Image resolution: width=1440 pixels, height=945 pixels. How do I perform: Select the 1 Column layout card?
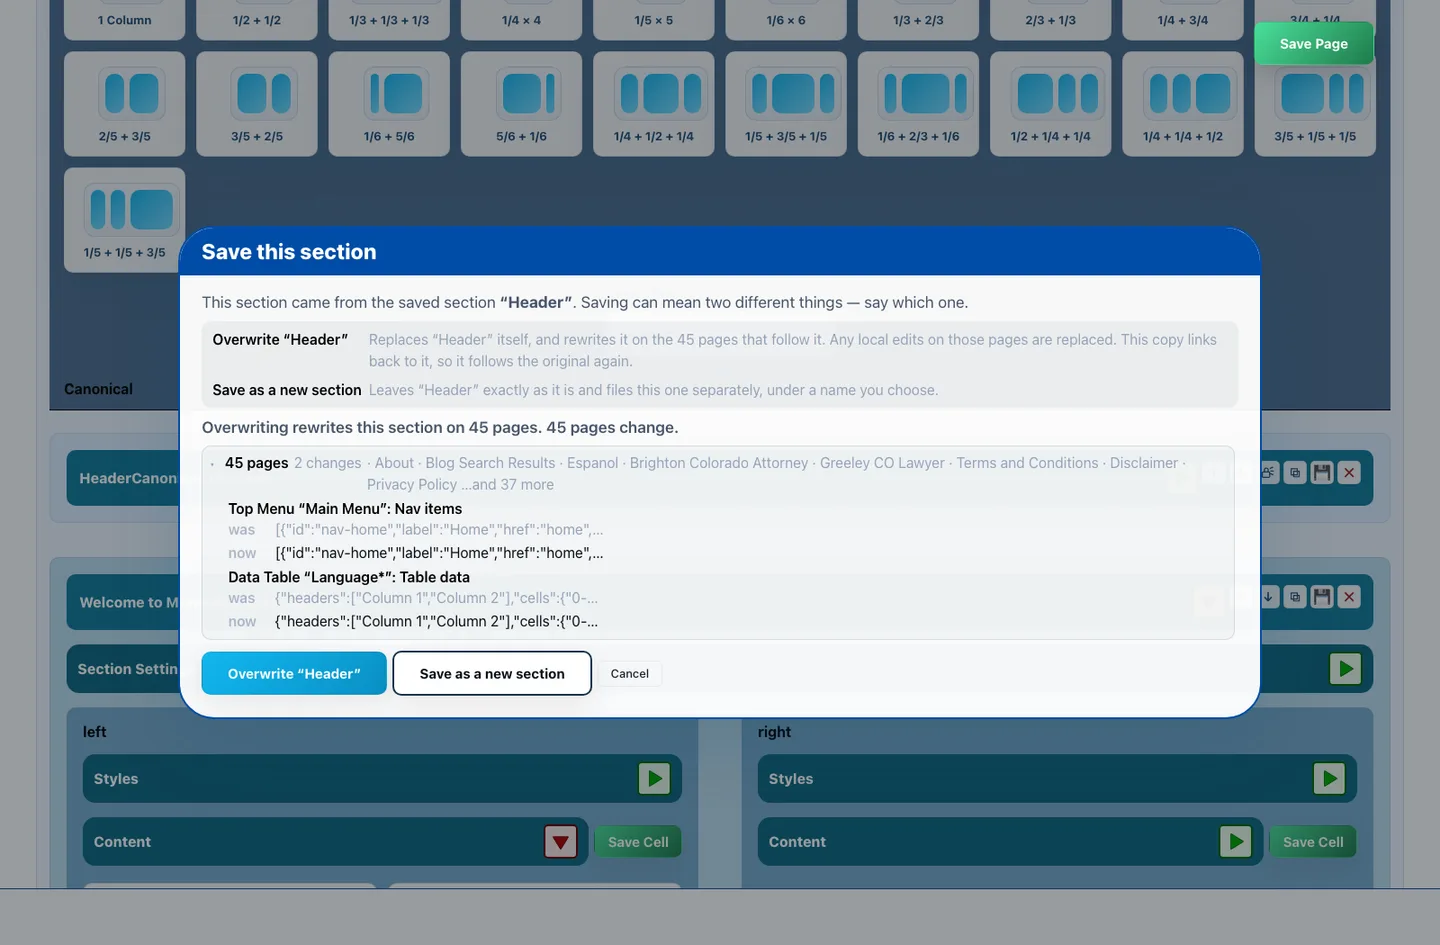point(125,19)
